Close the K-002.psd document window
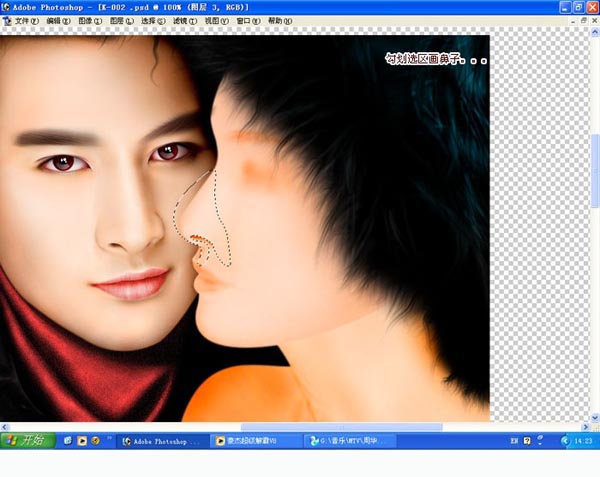The width and height of the screenshot is (600, 477). pyautogui.click(x=595, y=21)
